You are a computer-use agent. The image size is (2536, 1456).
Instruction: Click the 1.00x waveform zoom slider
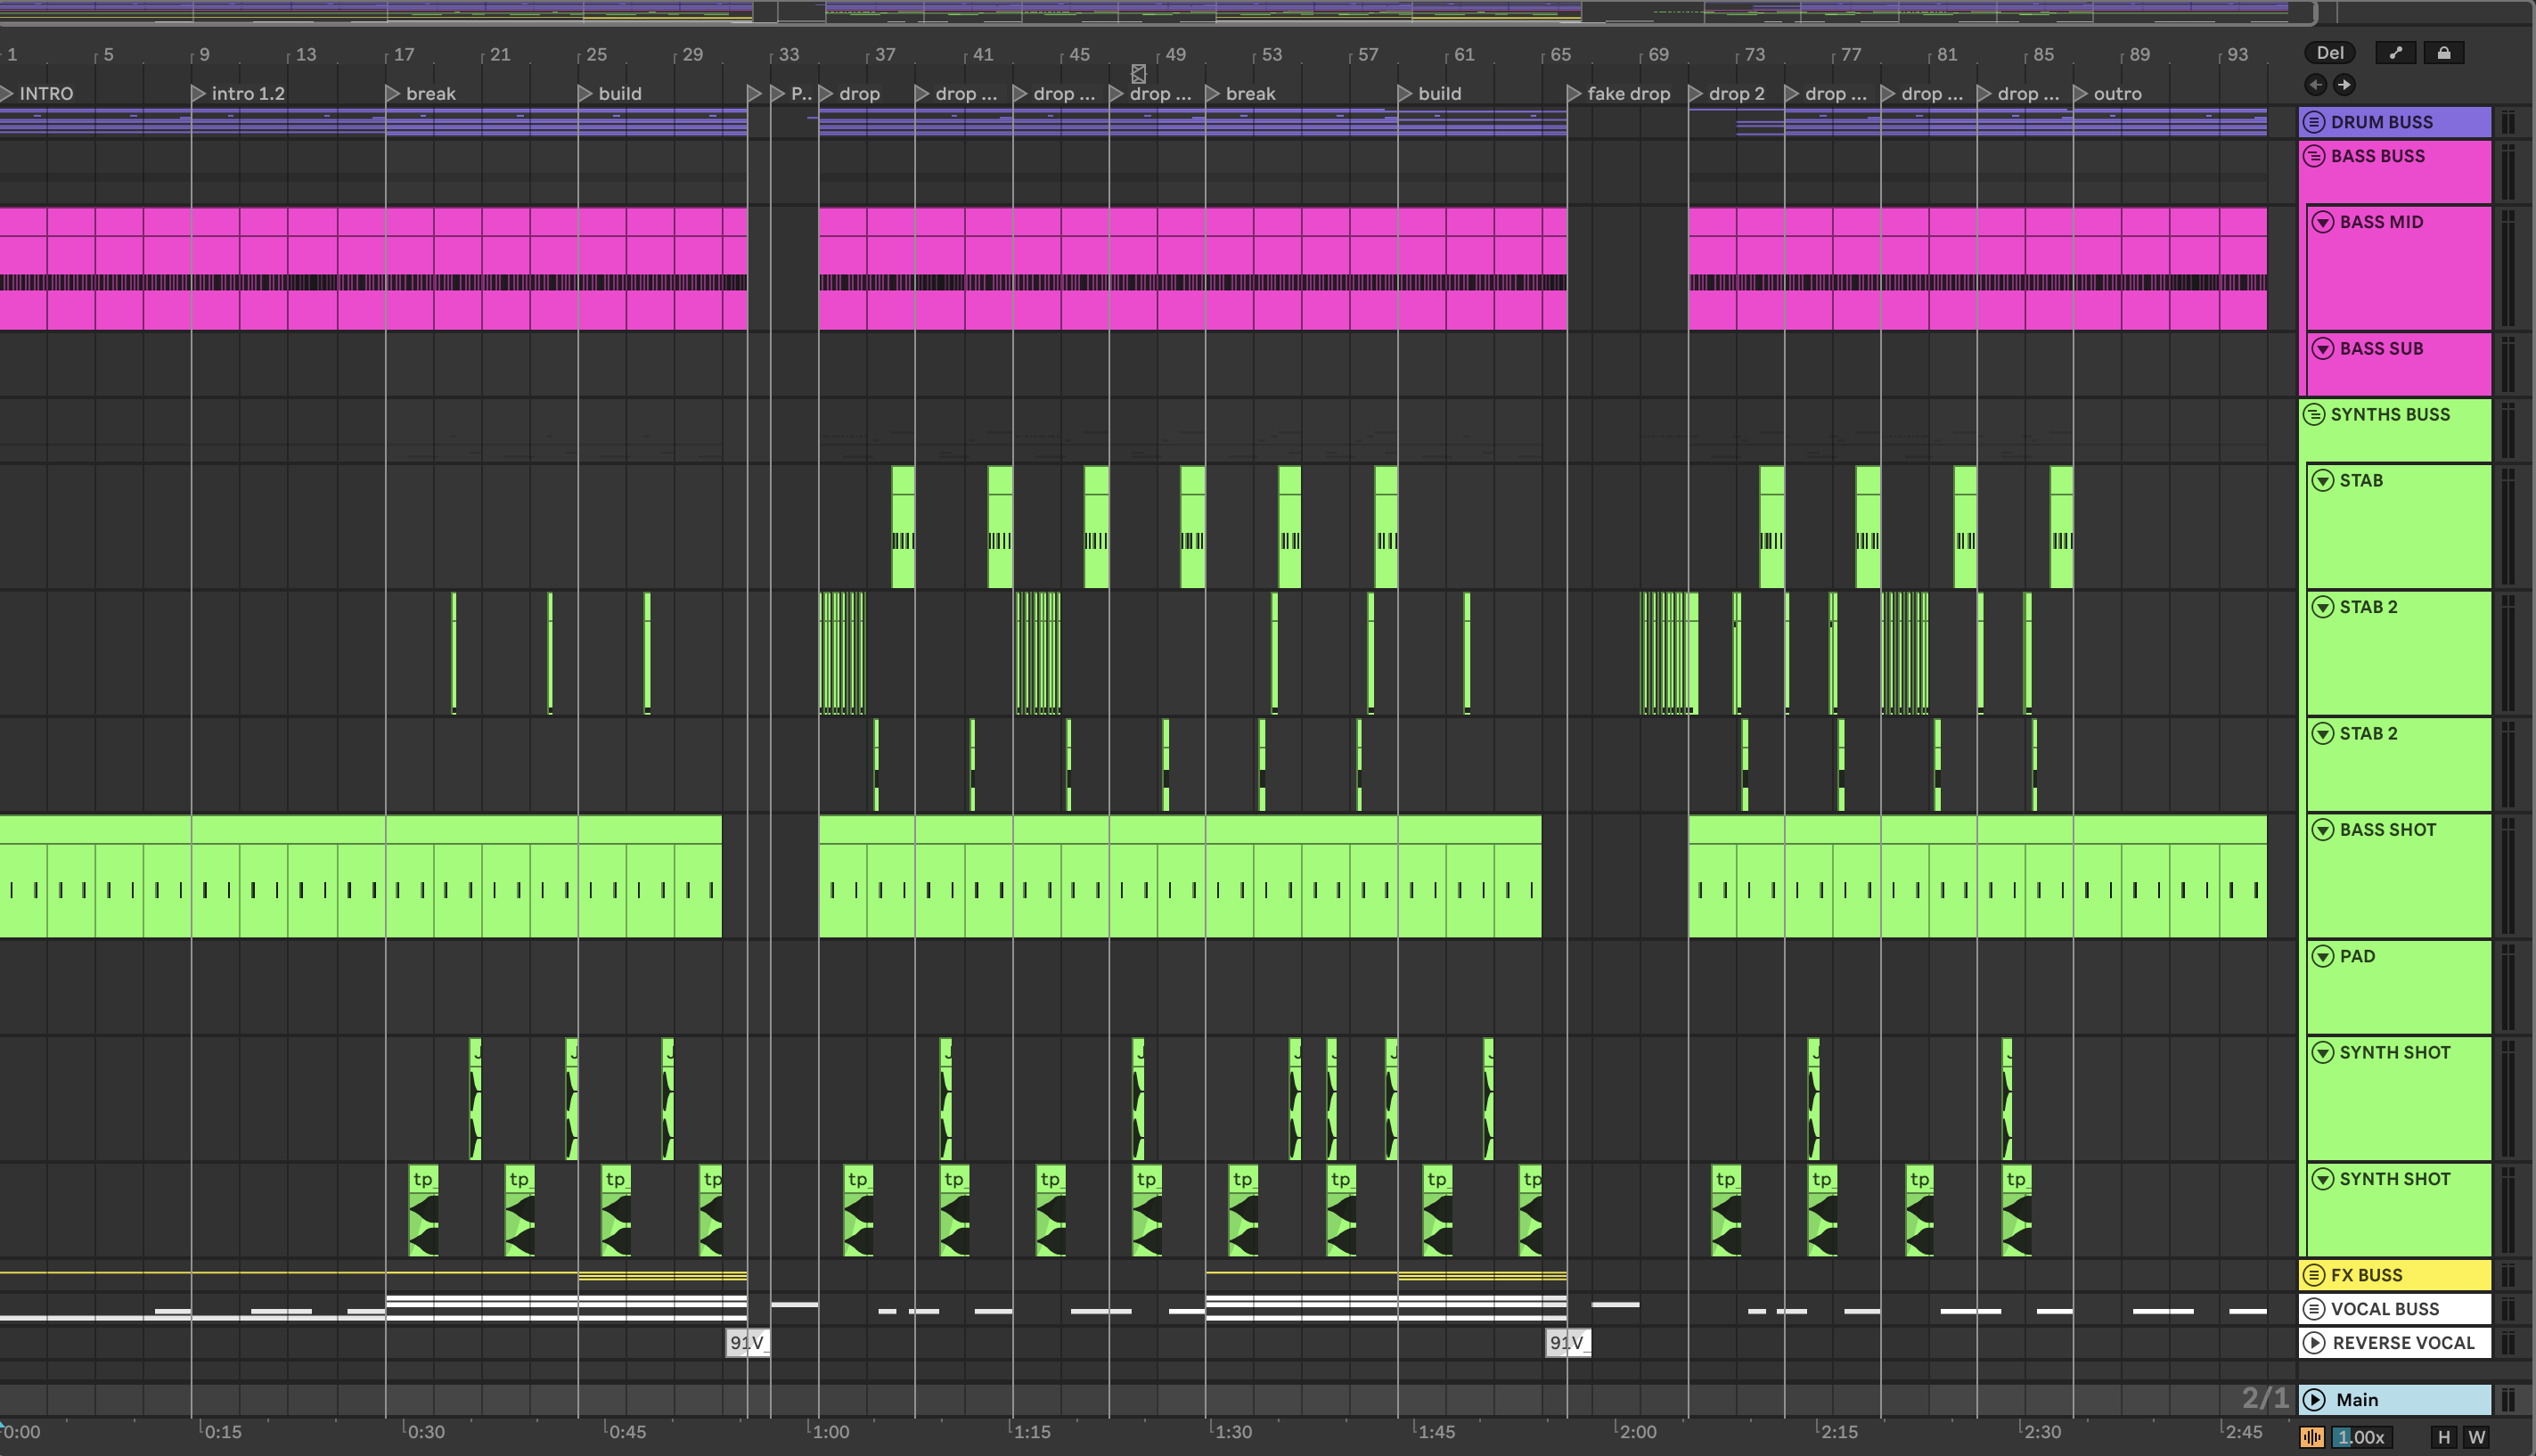2363,1437
